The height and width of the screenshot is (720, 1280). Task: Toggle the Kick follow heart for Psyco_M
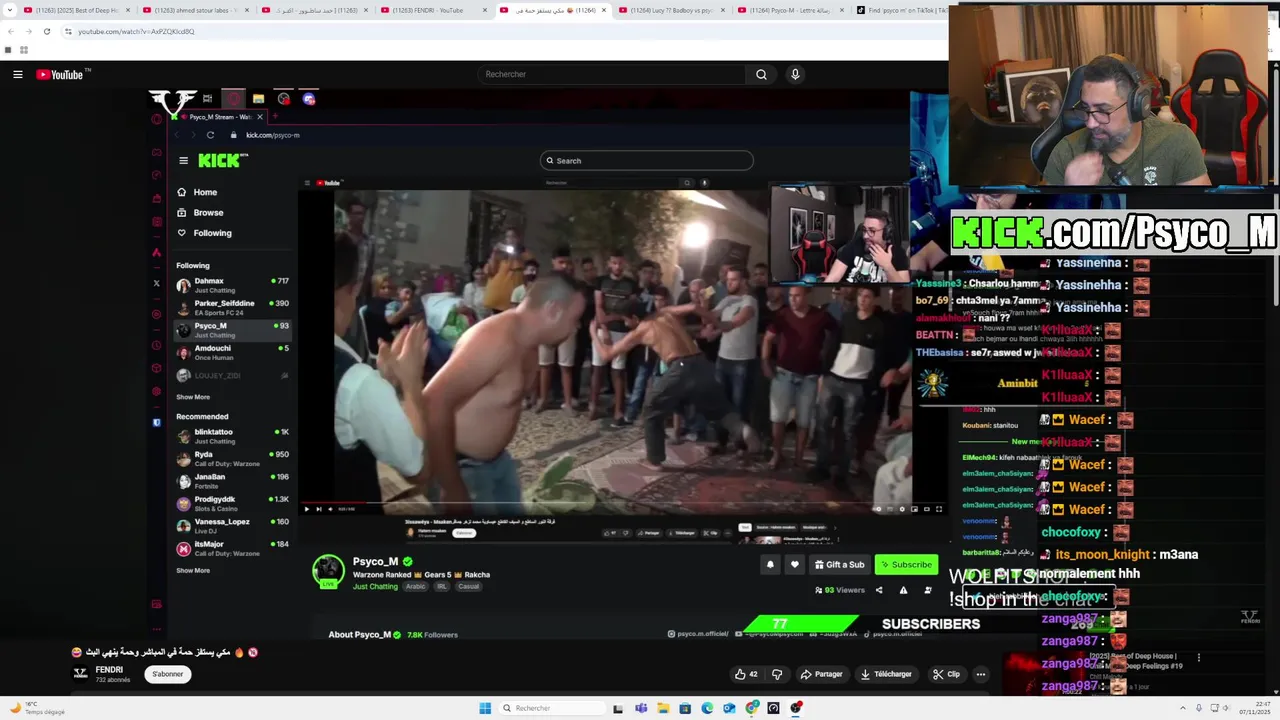(x=795, y=565)
